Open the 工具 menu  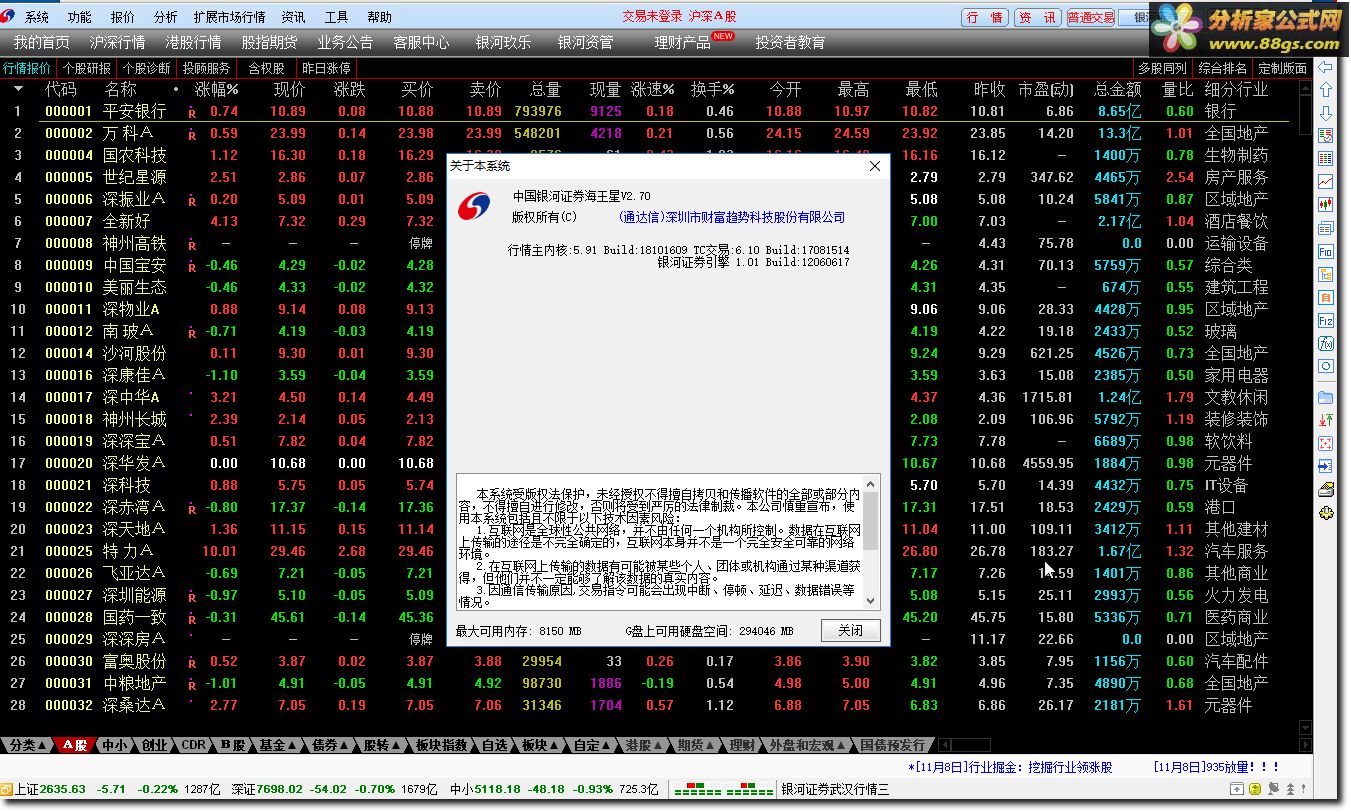[337, 17]
